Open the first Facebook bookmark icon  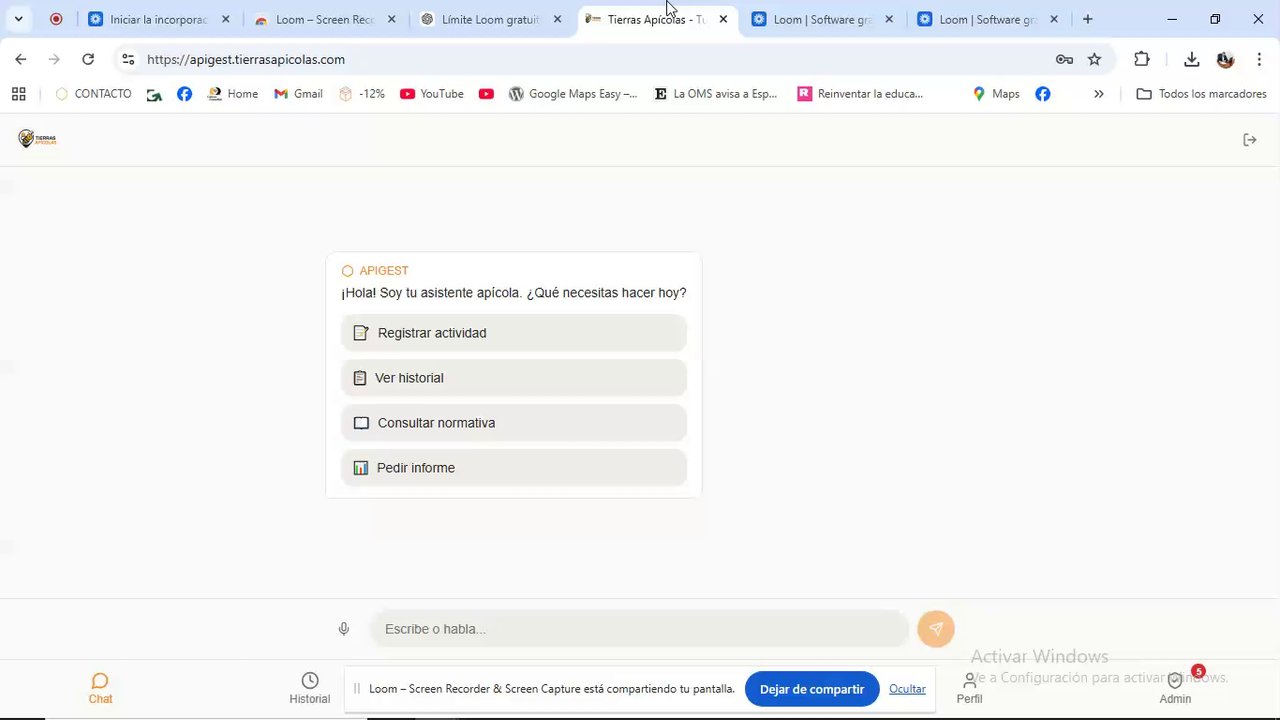pos(184,94)
